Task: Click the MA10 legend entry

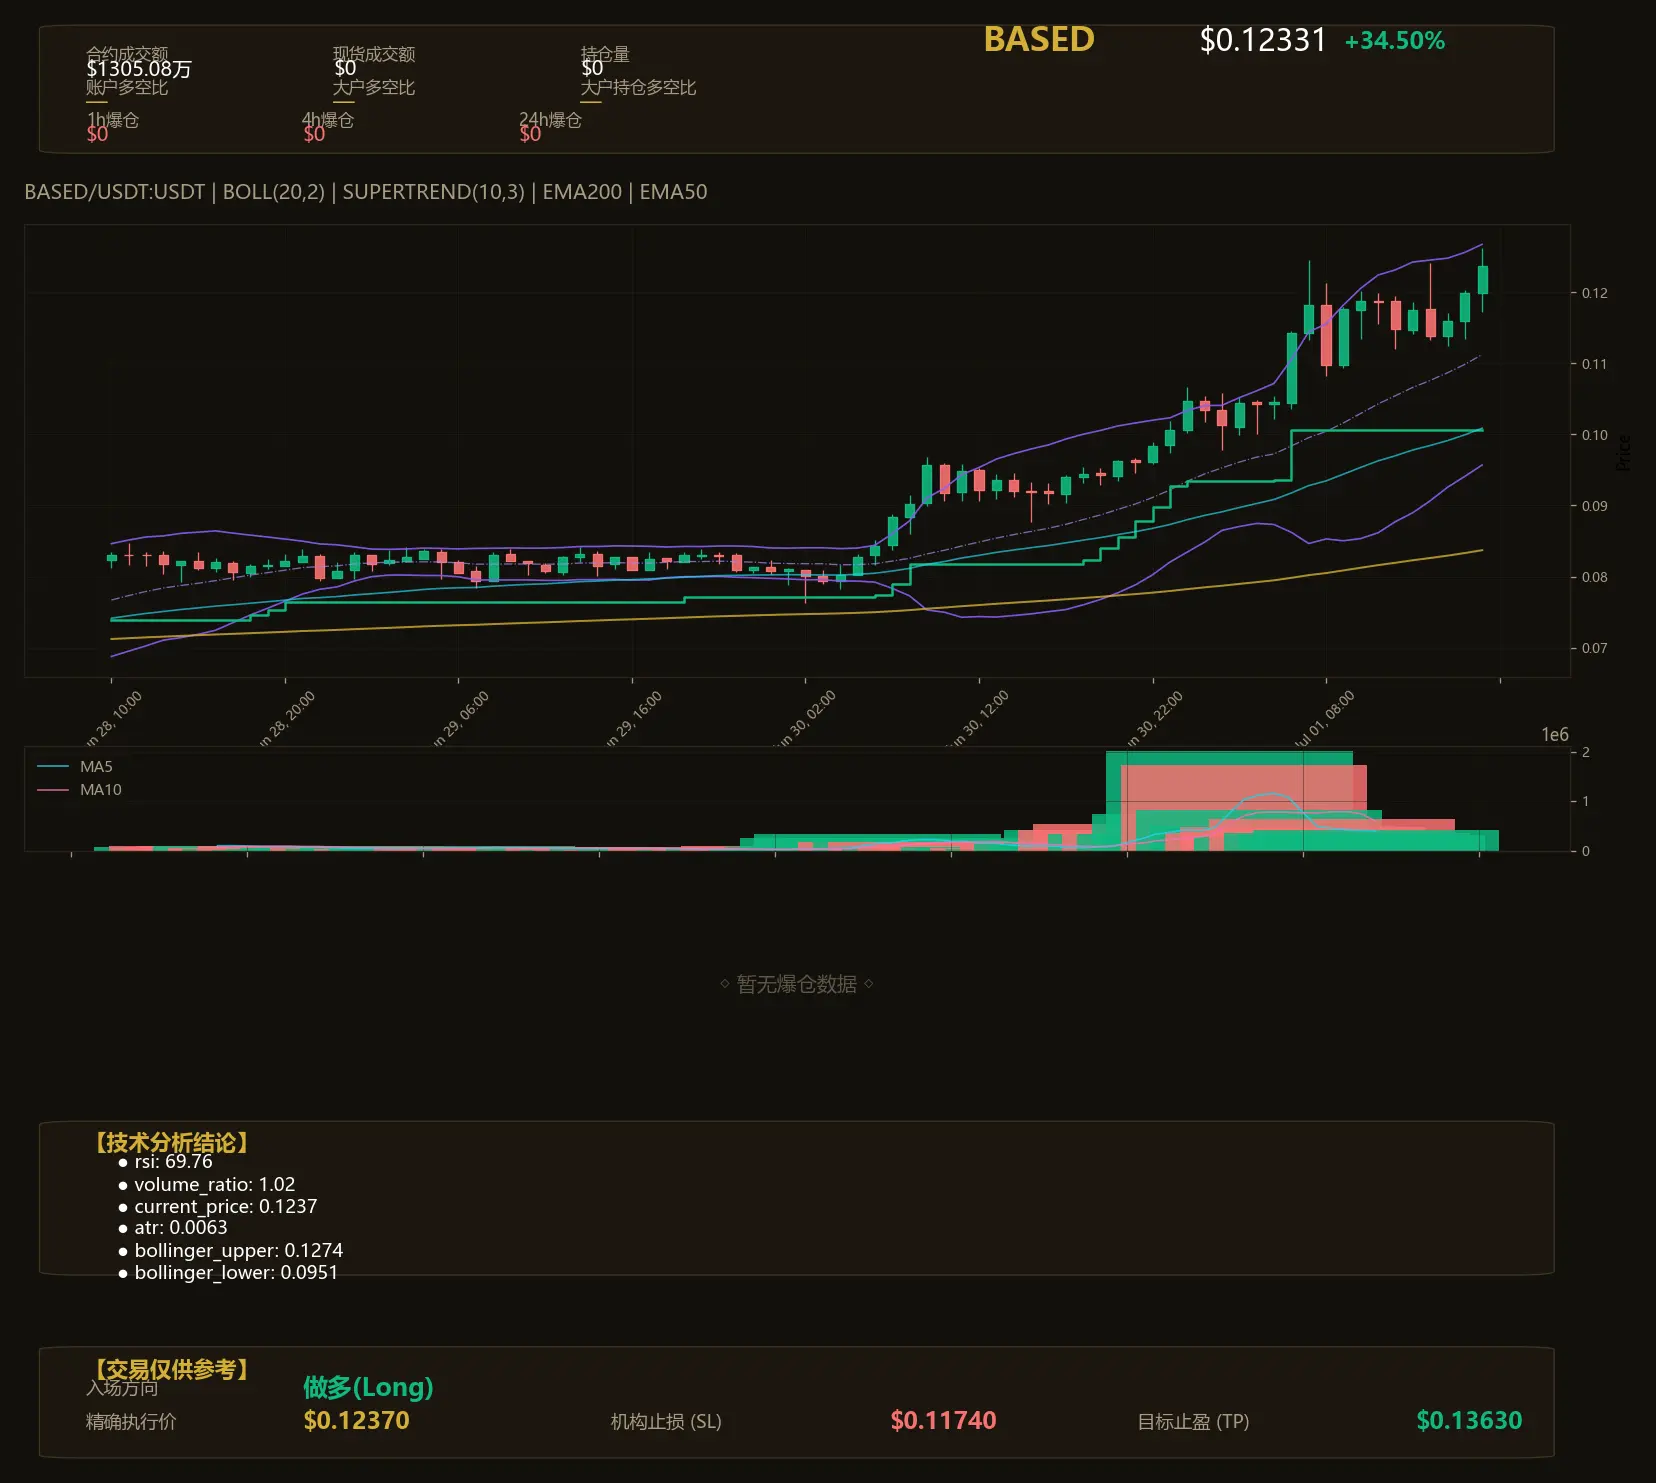Action: click(x=79, y=790)
